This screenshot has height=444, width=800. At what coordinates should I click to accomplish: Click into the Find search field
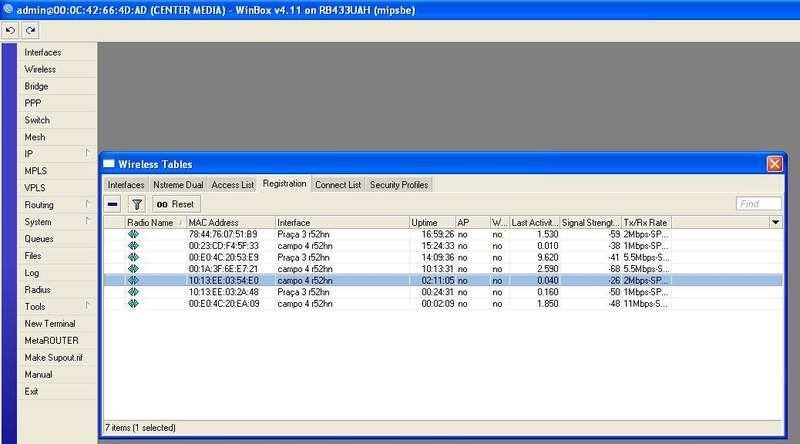[x=759, y=204]
